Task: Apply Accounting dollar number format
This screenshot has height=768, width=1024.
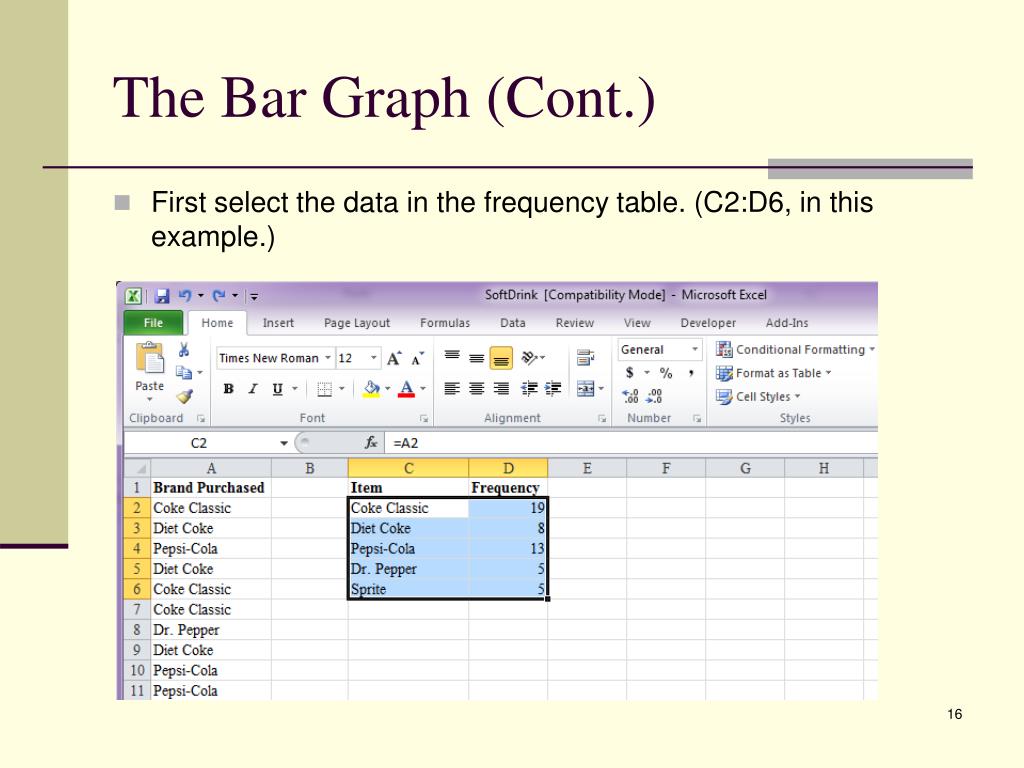Action: (630, 373)
